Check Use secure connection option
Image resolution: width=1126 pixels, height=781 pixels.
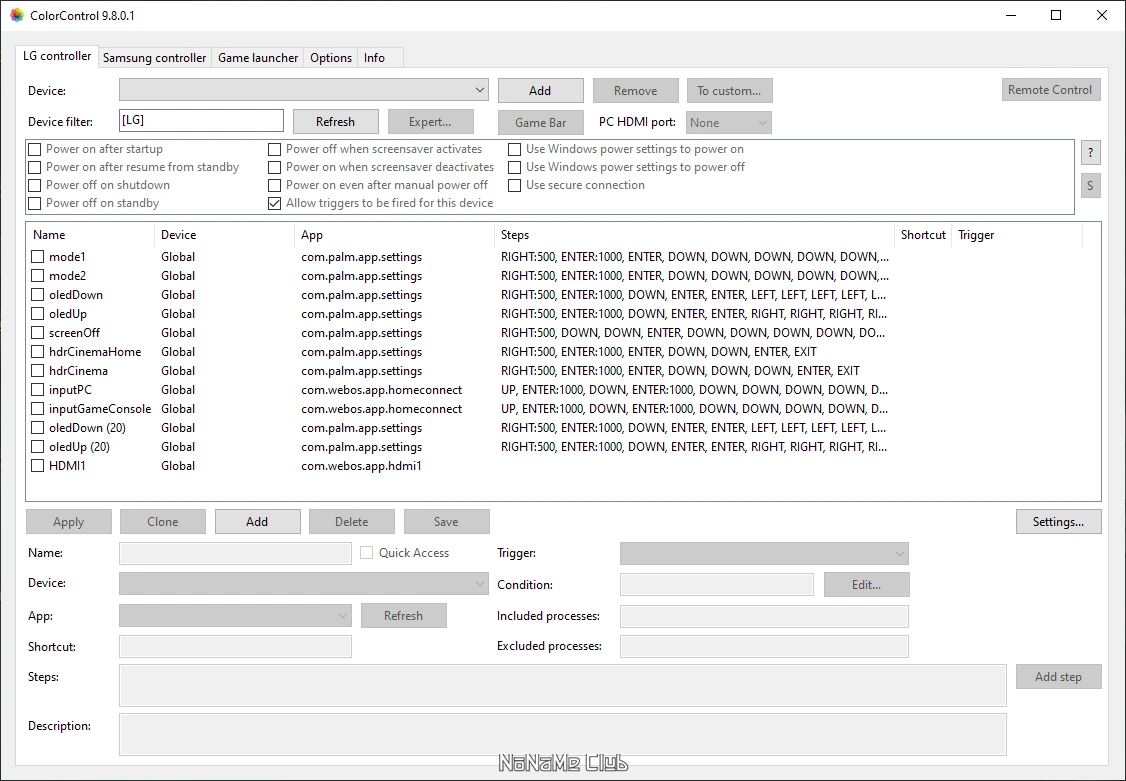(x=514, y=185)
